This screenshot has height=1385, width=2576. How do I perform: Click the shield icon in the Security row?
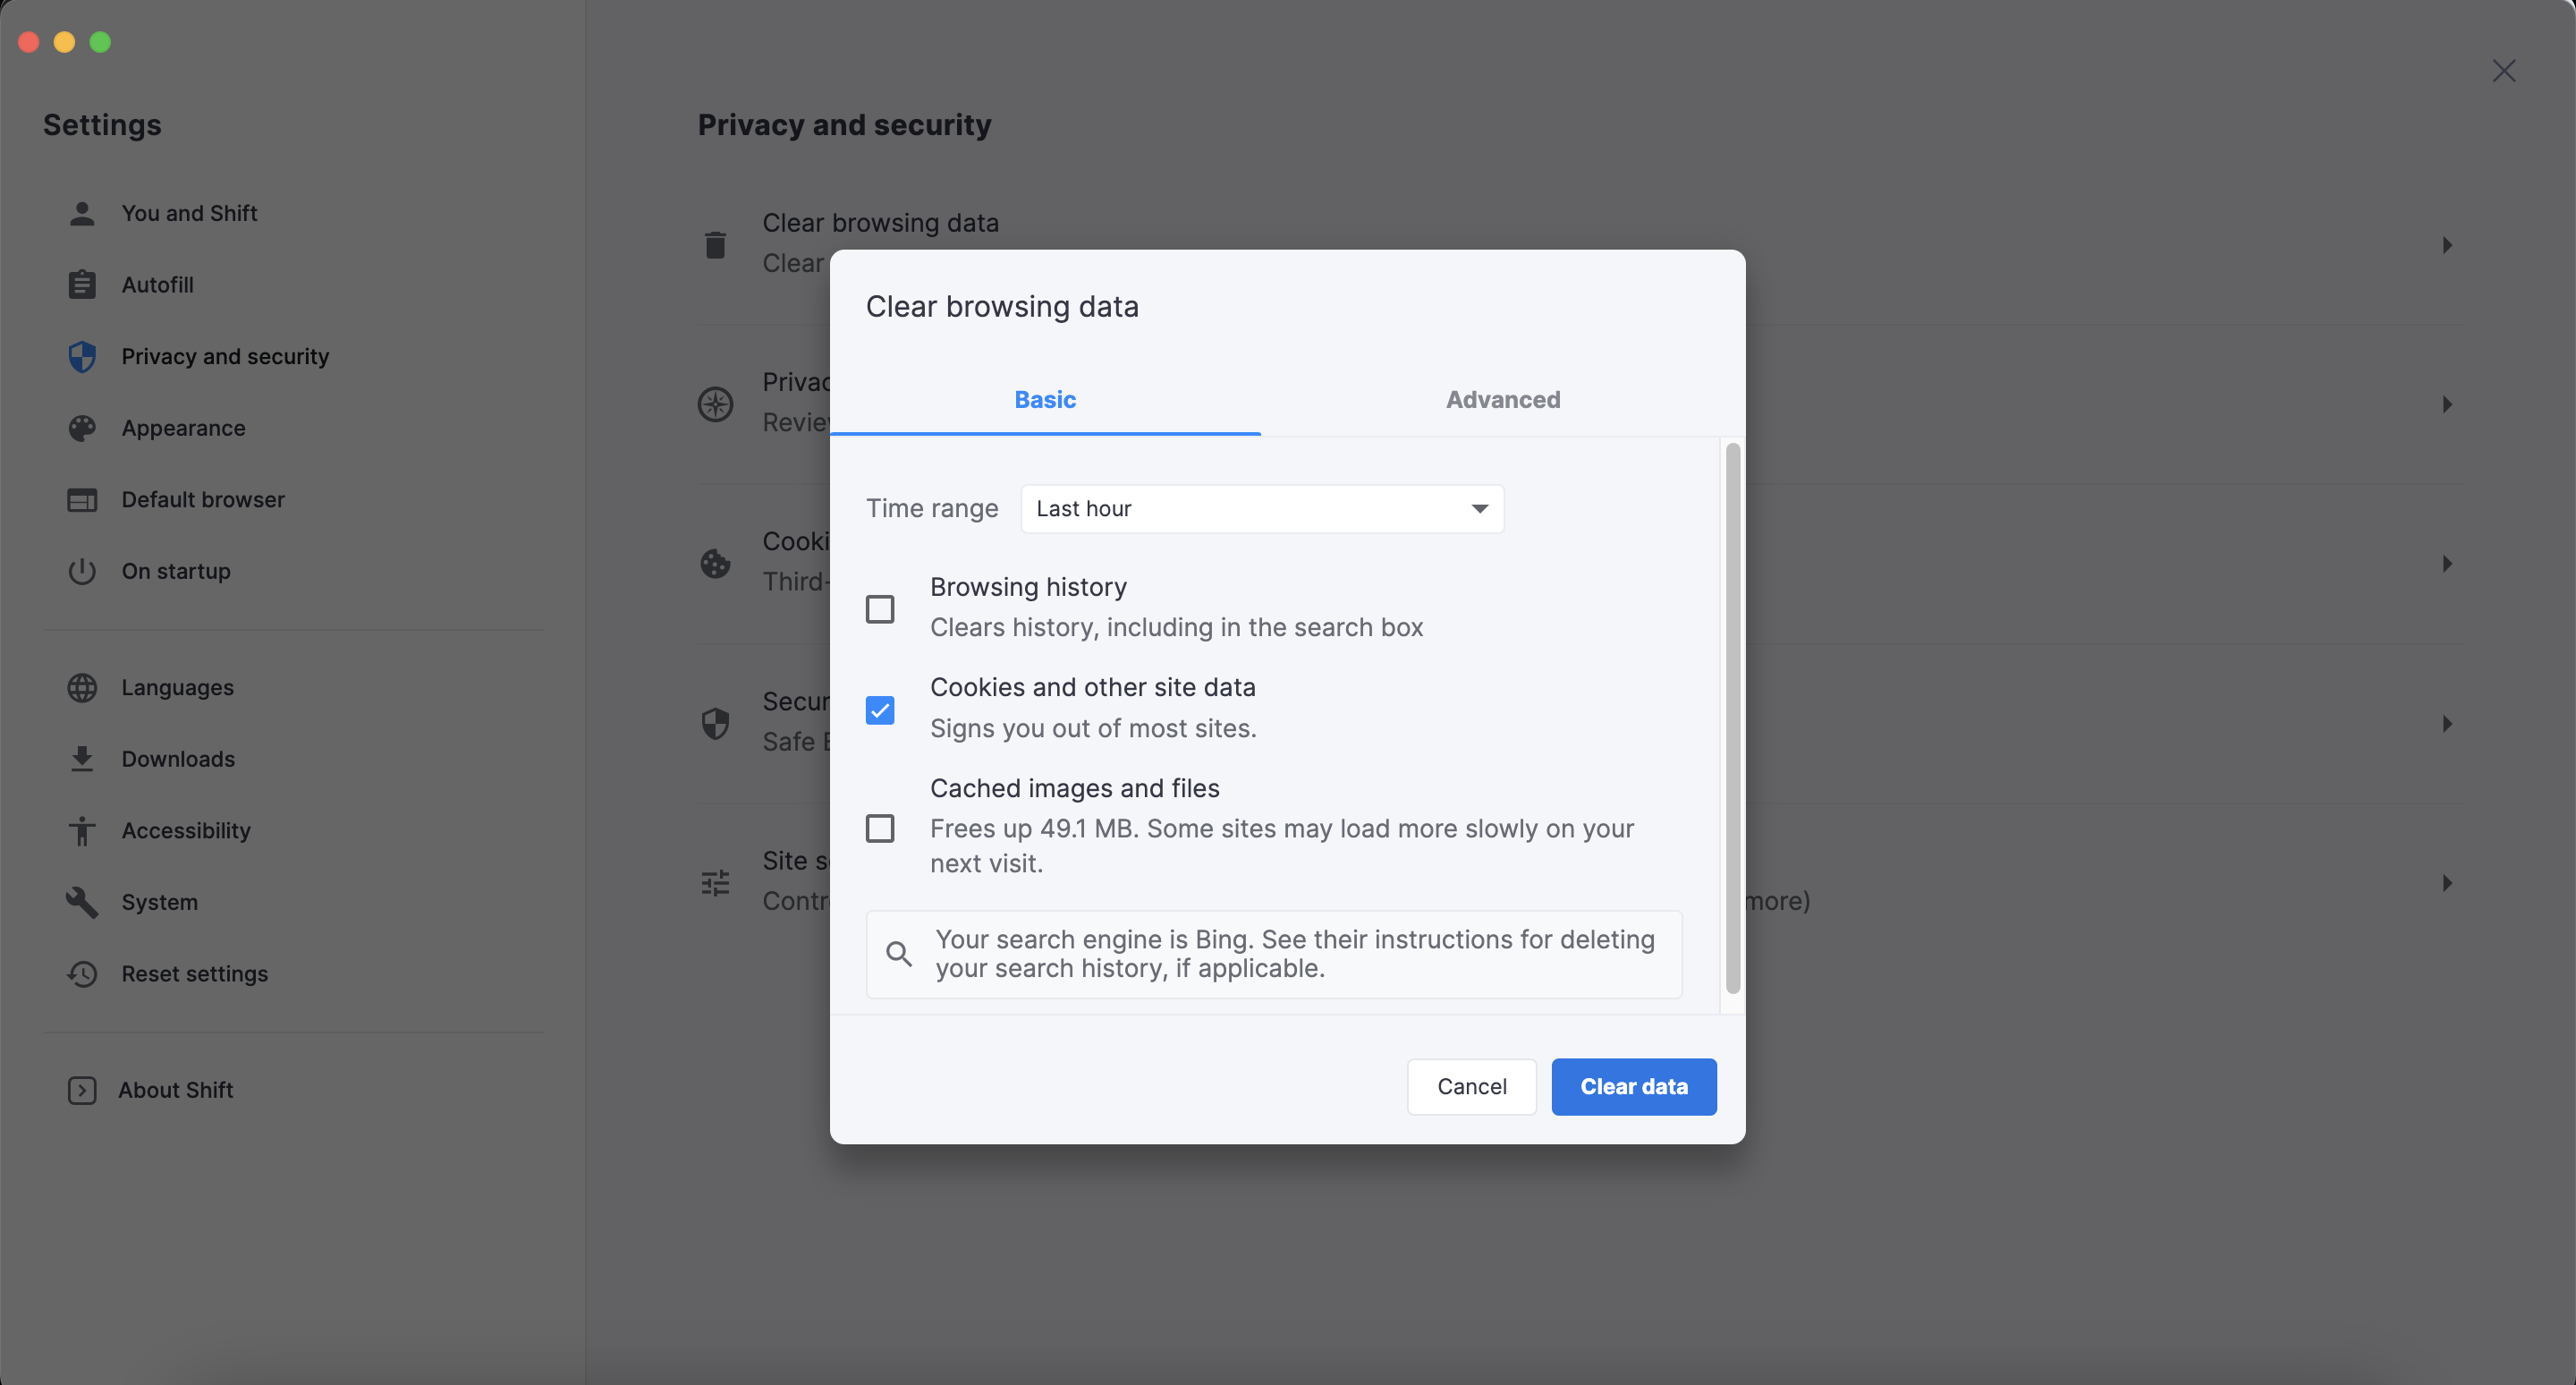coord(715,723)
